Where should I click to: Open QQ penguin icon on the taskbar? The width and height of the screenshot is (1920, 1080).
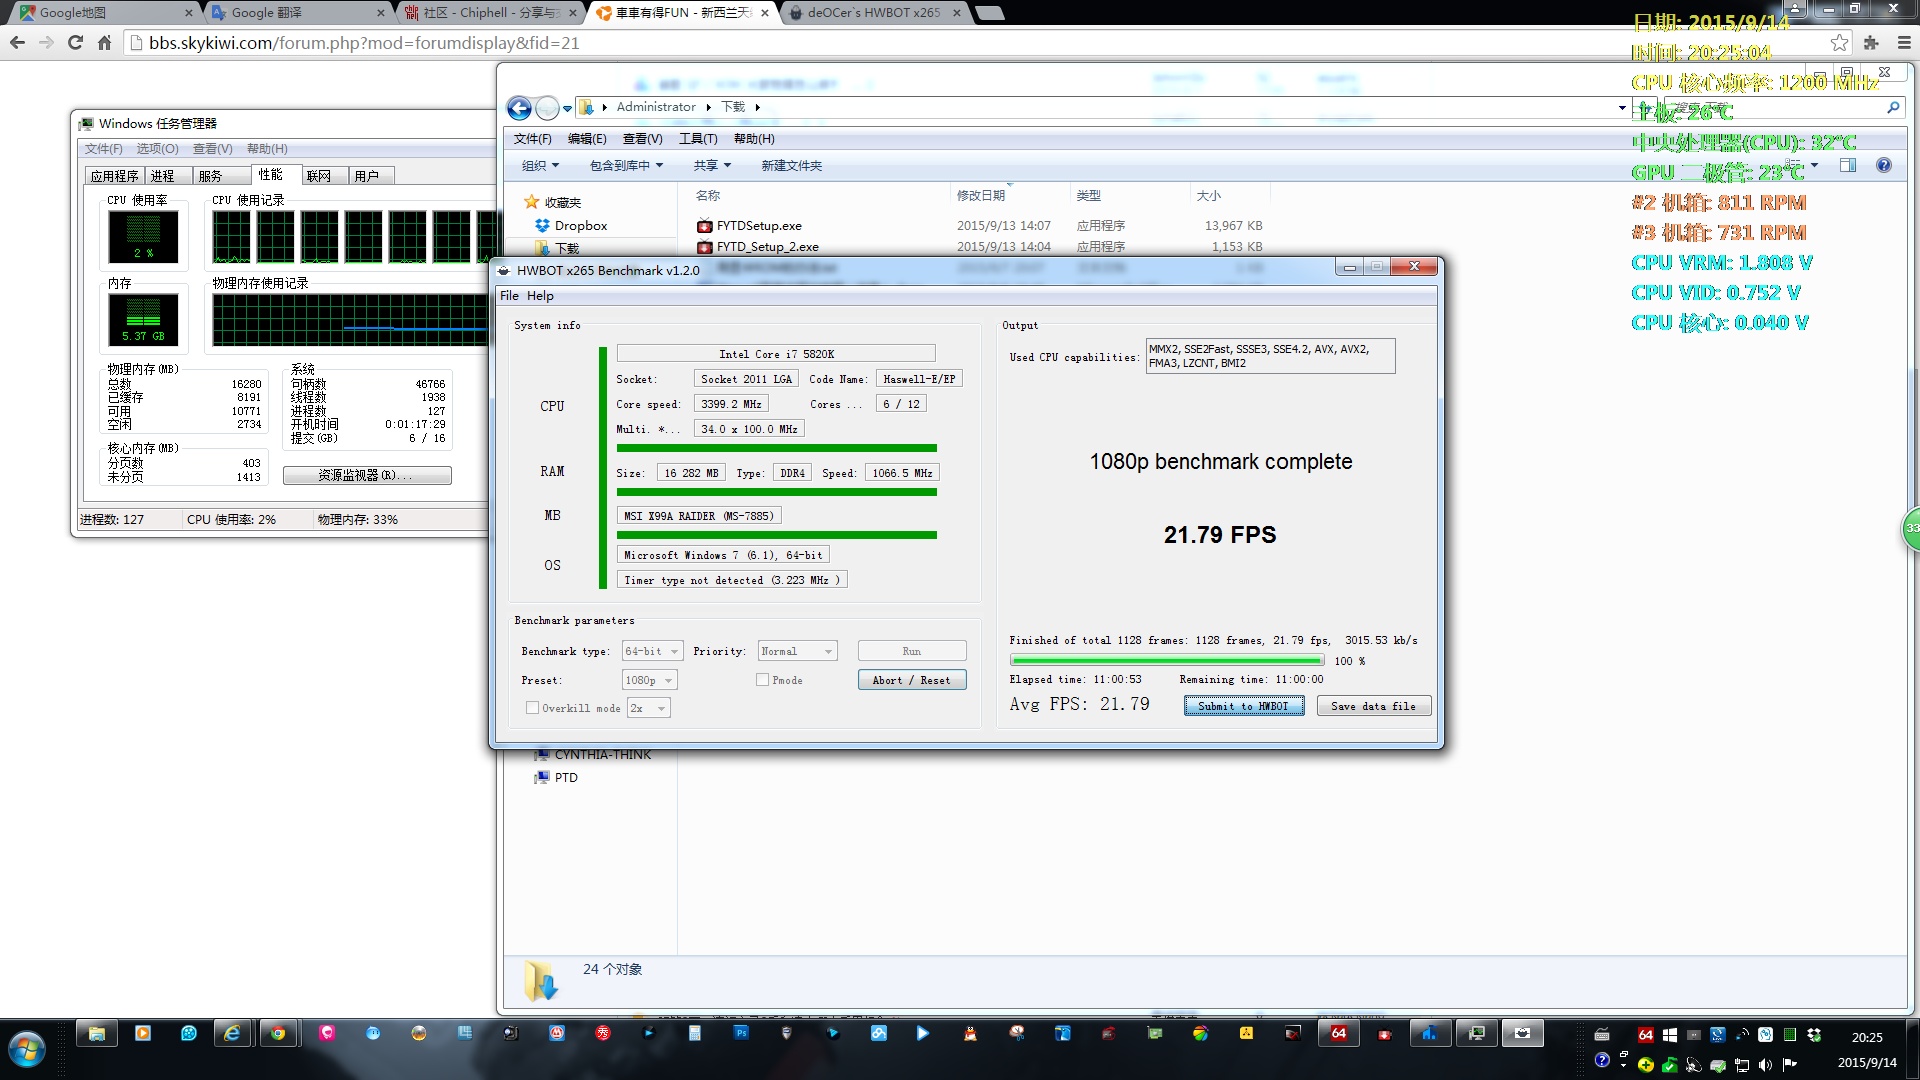pyautogui.click(x=970, y=1034)
